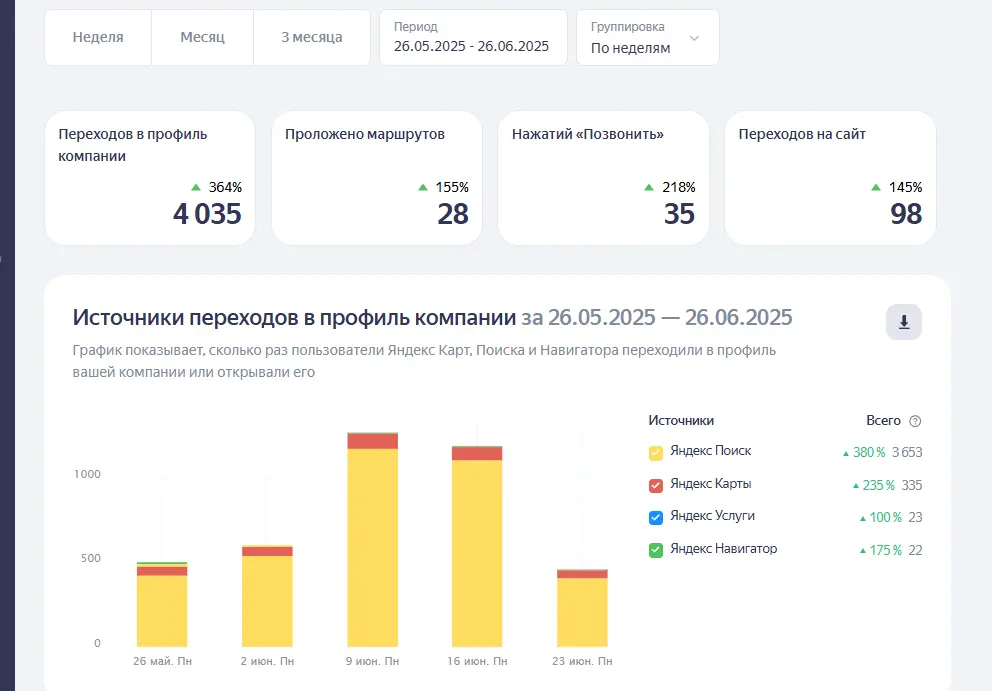This screenshot has width=992, height=691.
Task: Uncheck the Яндекс Поиск source checkbox
Action: coord(656,452)
